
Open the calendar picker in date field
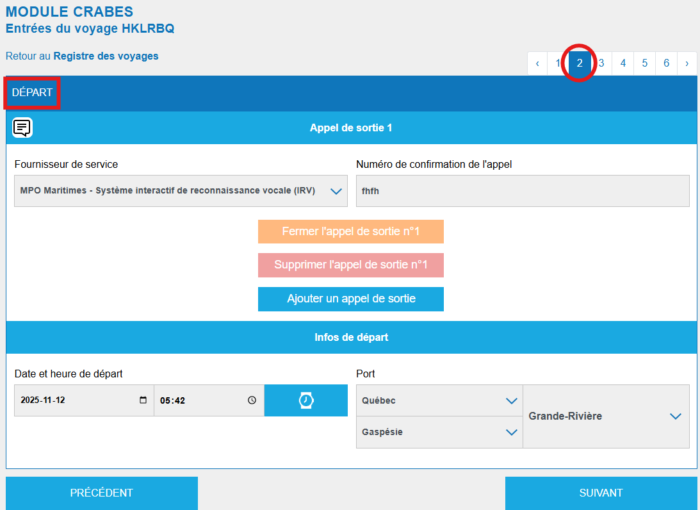(x=143, y=400)
